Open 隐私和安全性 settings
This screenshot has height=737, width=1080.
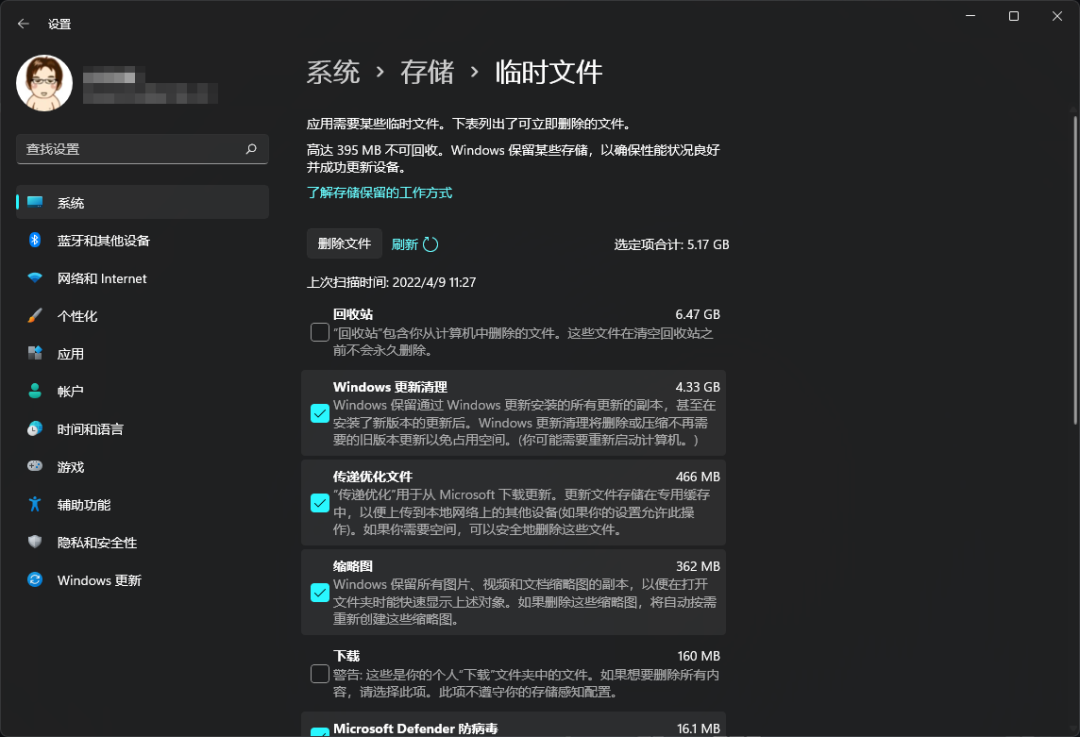143,543
